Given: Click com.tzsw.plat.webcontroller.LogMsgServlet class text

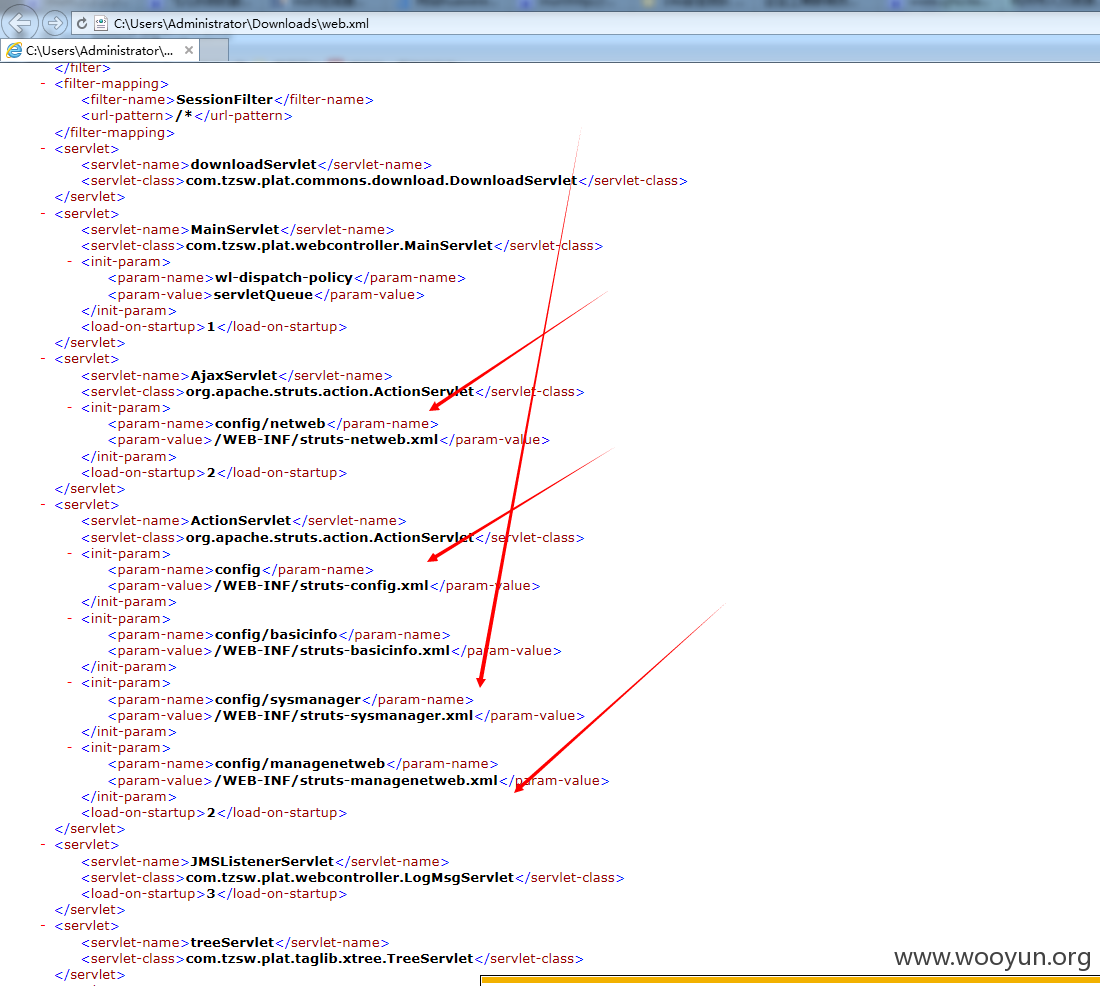Looking at the screenshot, I should tap(350, 877).
